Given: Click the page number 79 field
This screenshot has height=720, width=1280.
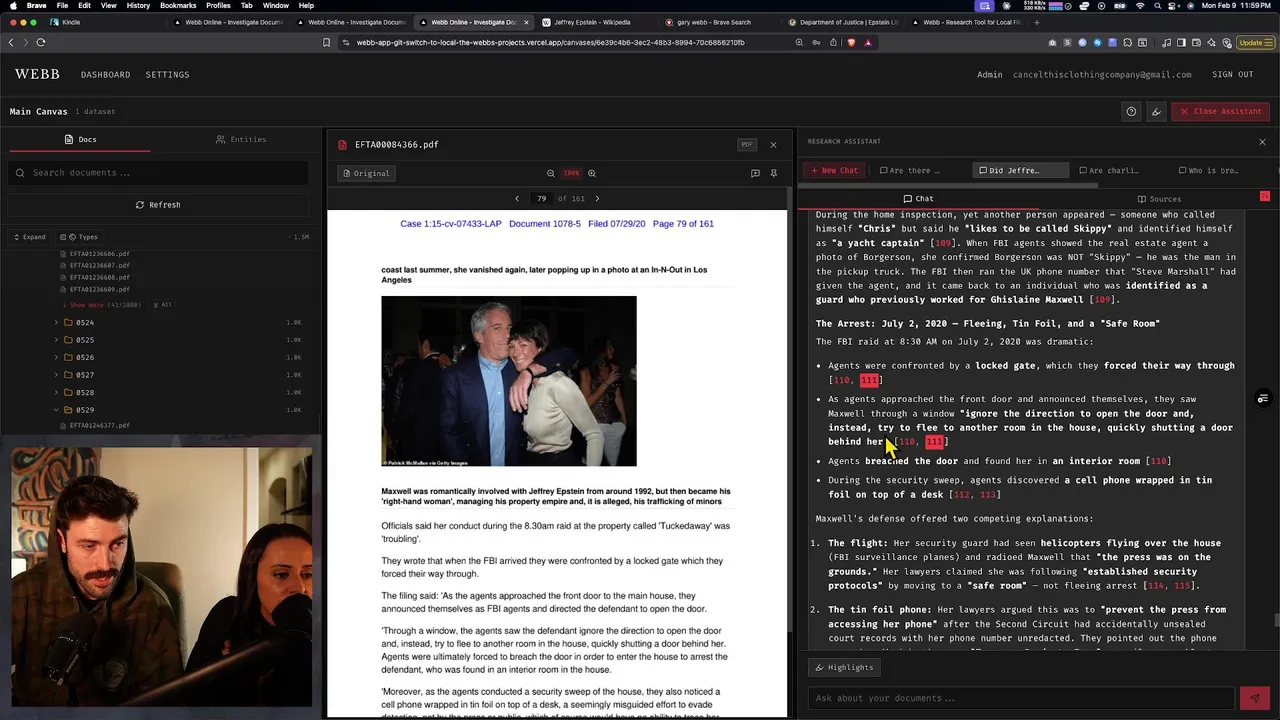Looking at the screenshot, I should 541,198.
